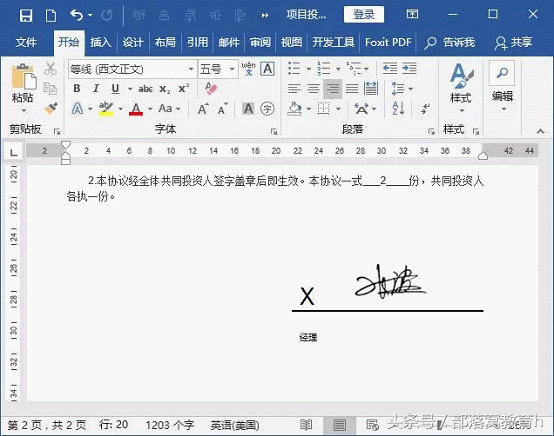
Task: Toggle subscript formatting
Action: [x=165, y=89]
